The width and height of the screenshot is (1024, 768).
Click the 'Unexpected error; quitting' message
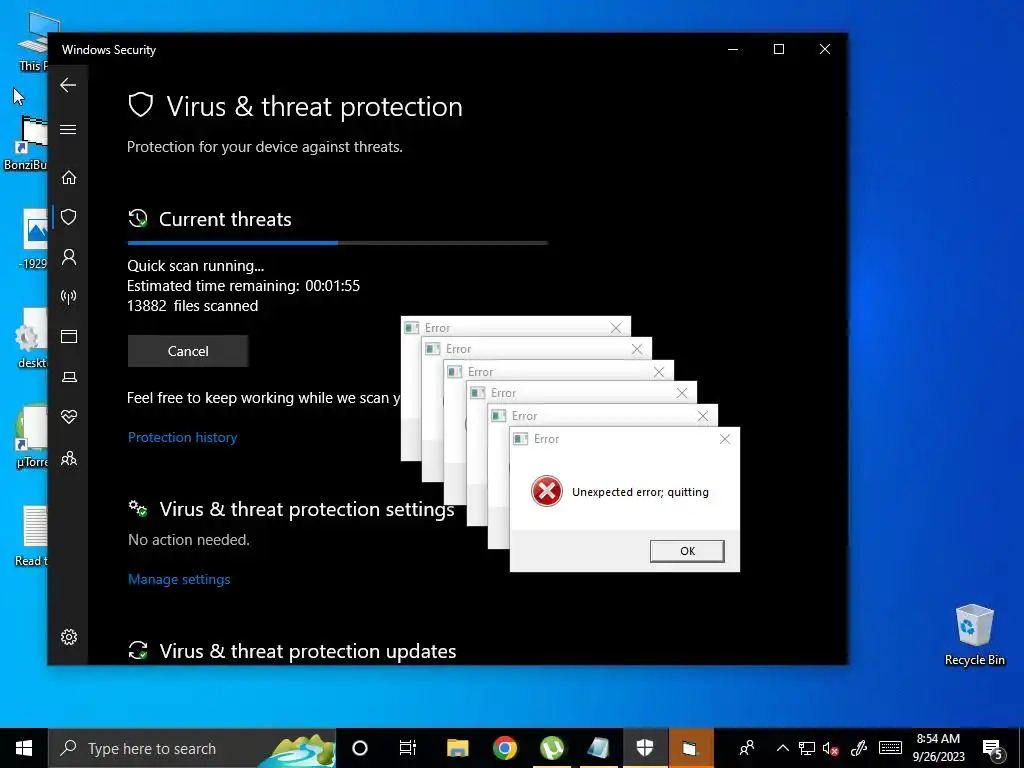(640, 492)
